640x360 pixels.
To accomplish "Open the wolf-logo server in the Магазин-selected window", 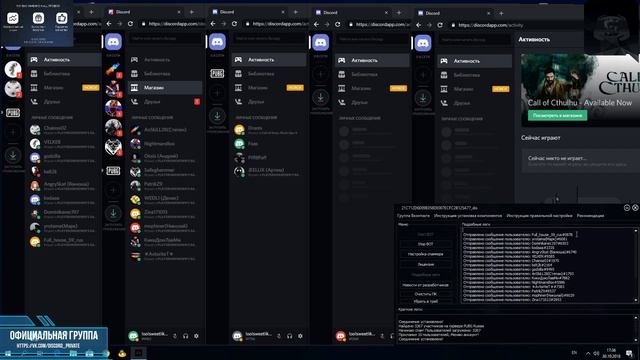I will click(x=113, y=147).
